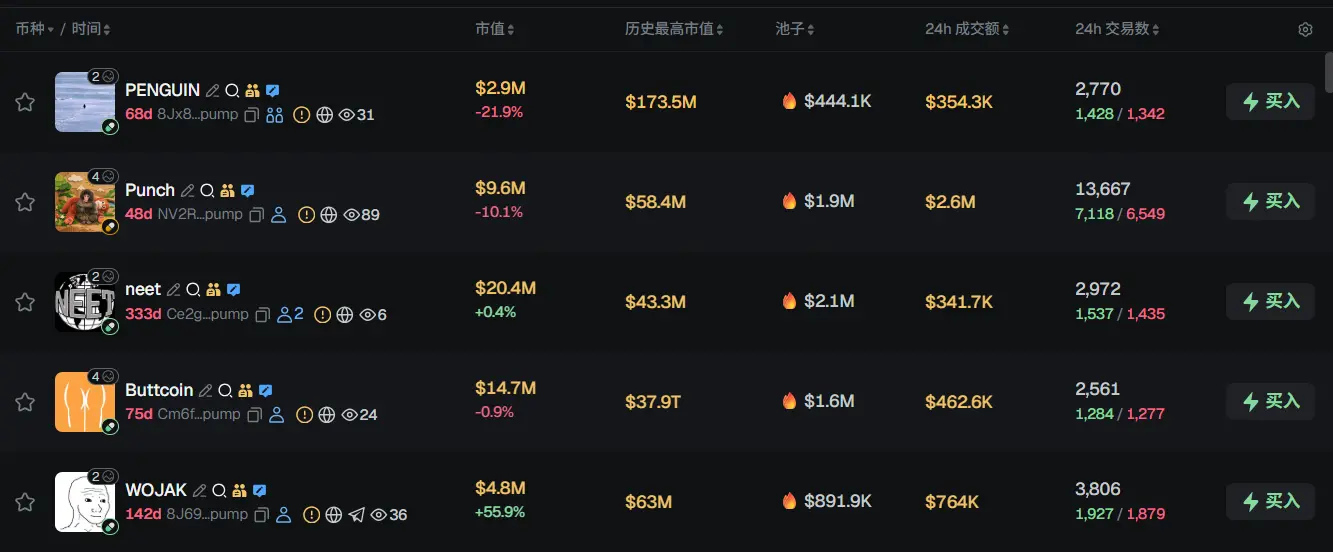Sort by 市值 column
The height and width of the screenshot is (552, 1333).
[x=495, y=29]
